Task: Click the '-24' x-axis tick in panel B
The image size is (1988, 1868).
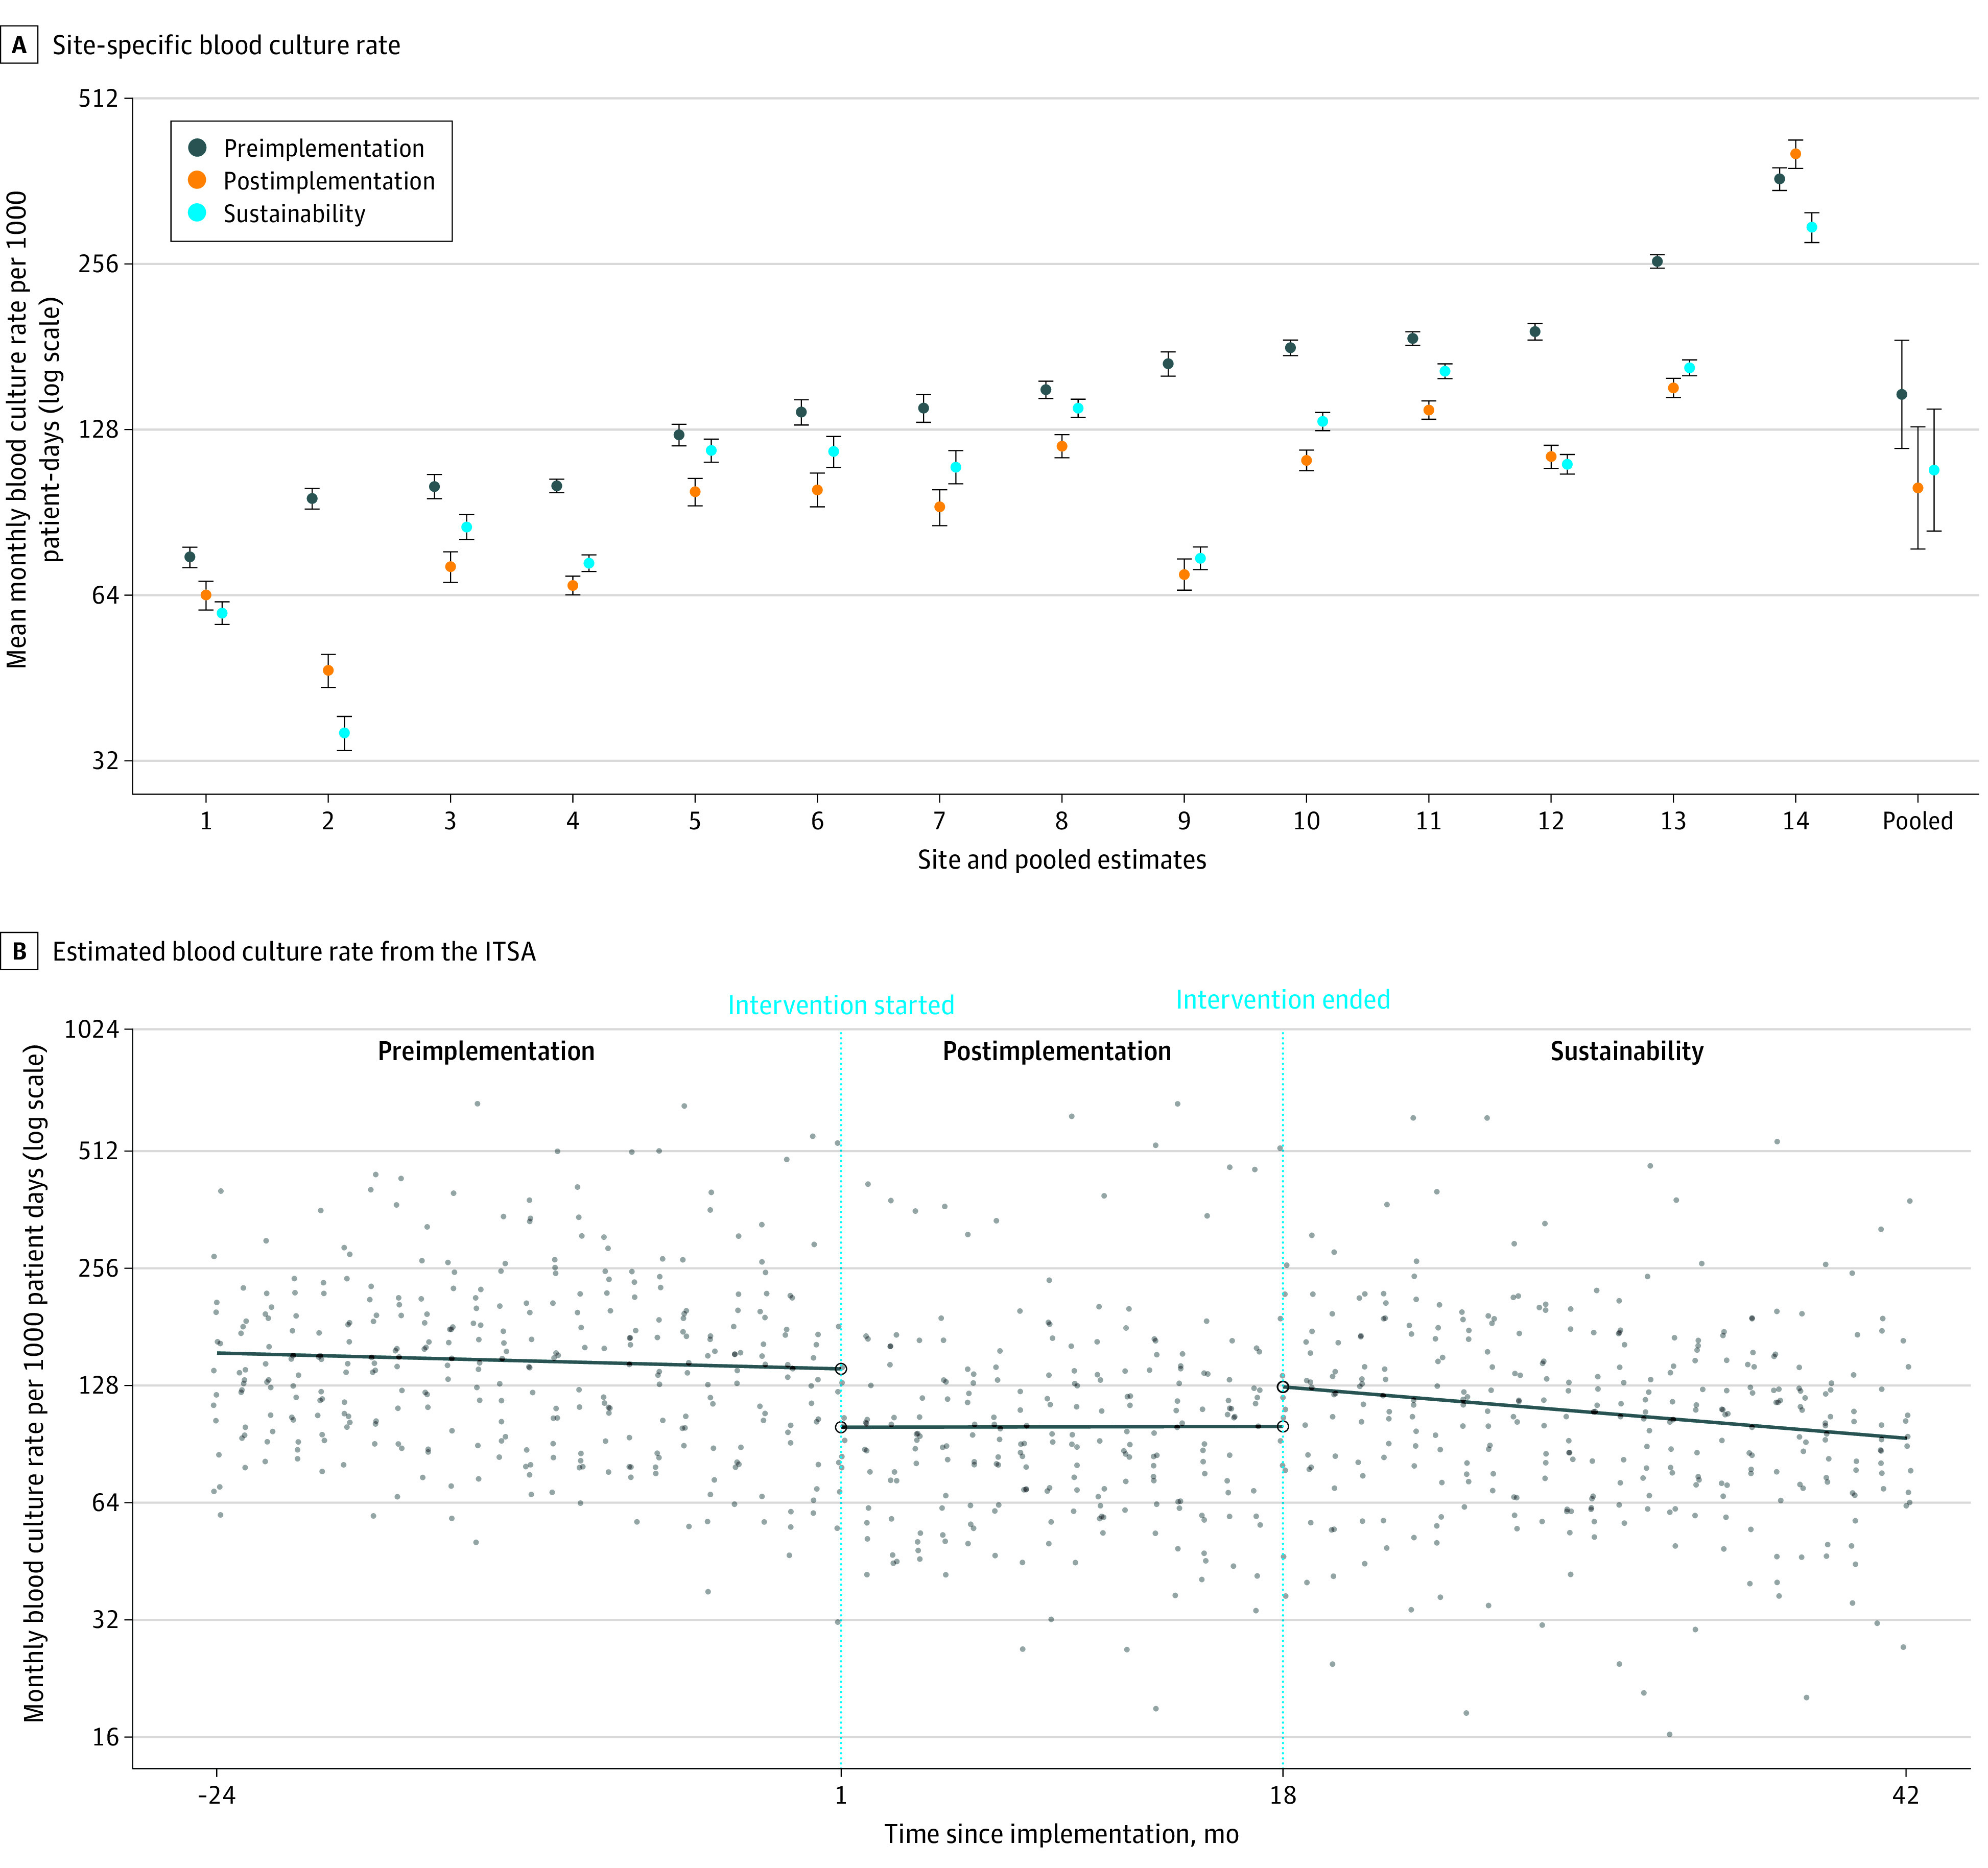Action: pos(216,1795)
